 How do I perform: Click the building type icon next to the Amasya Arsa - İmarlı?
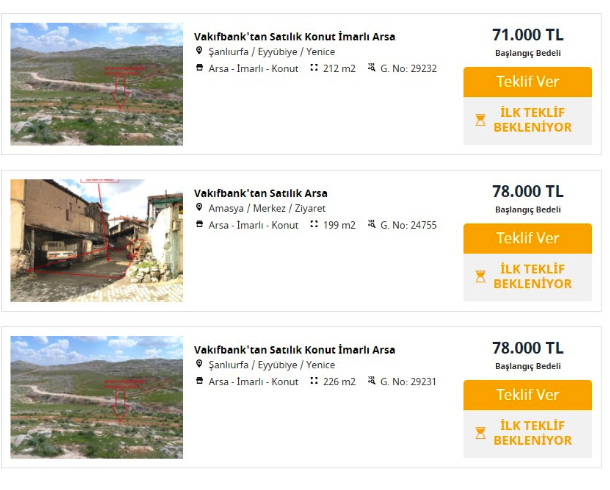coord(200,225)
